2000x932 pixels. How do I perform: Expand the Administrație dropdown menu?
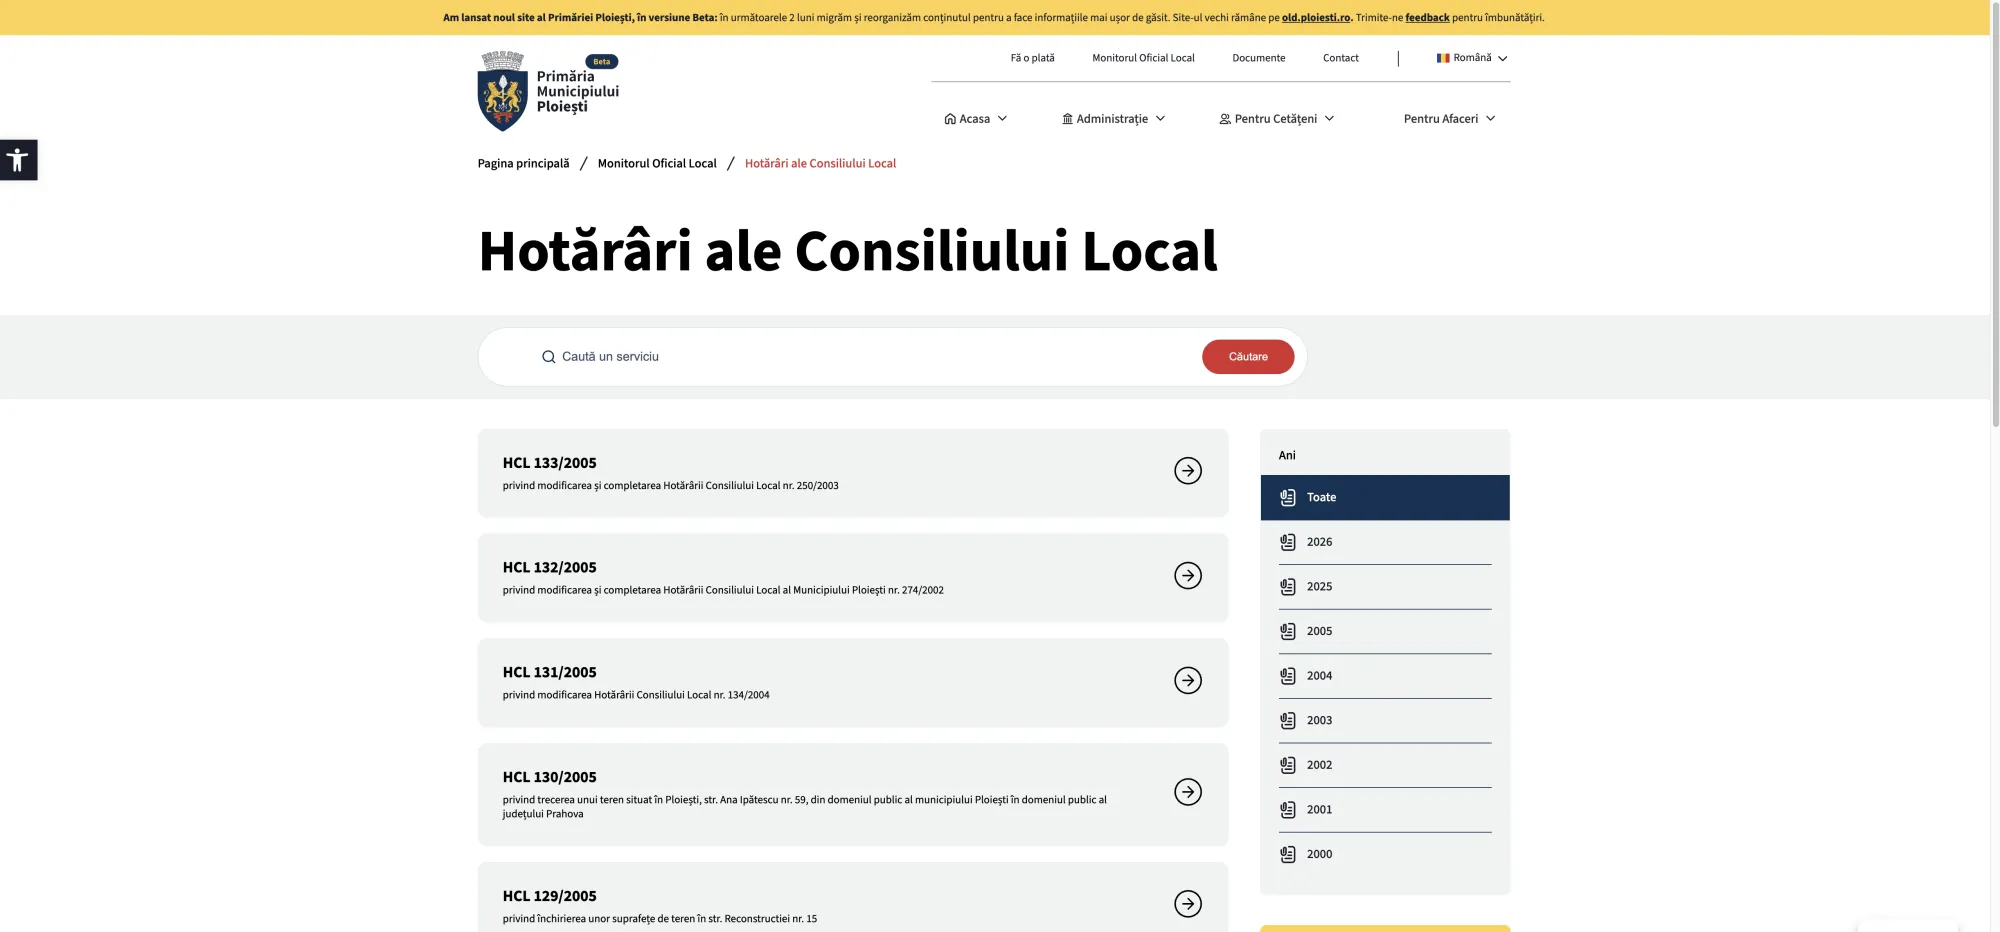click(1112, 118)
